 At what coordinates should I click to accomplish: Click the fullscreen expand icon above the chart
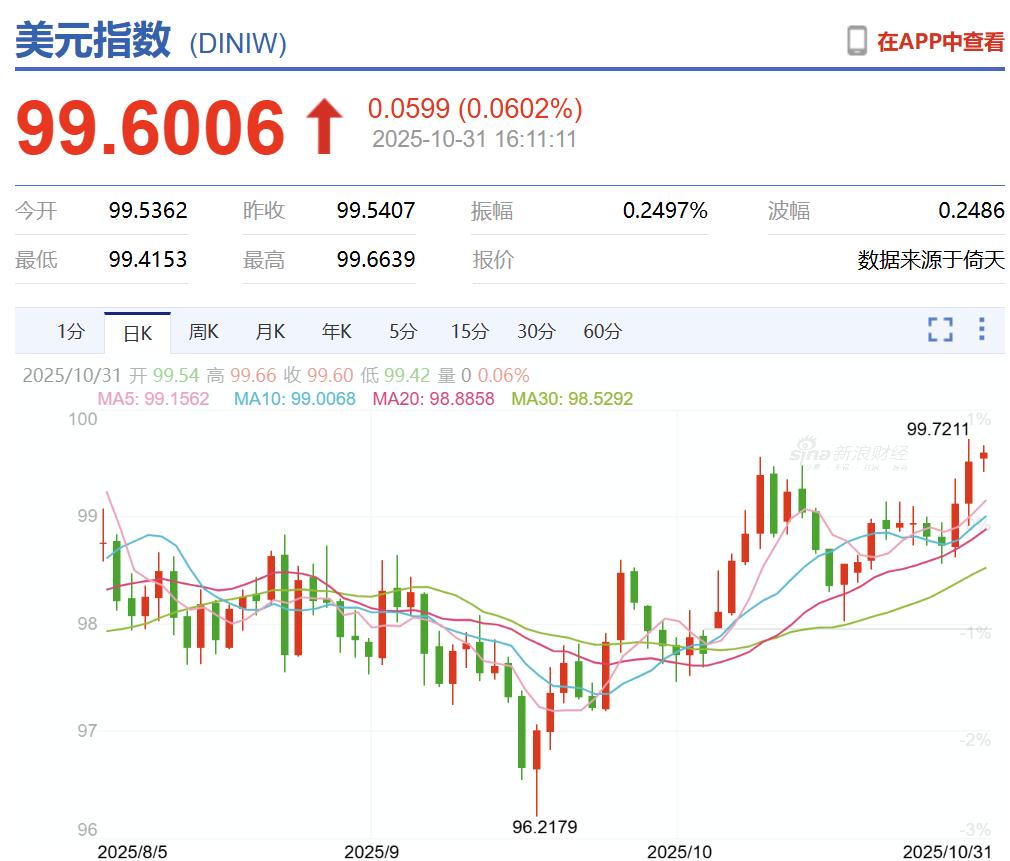click(x=939, y=330)
